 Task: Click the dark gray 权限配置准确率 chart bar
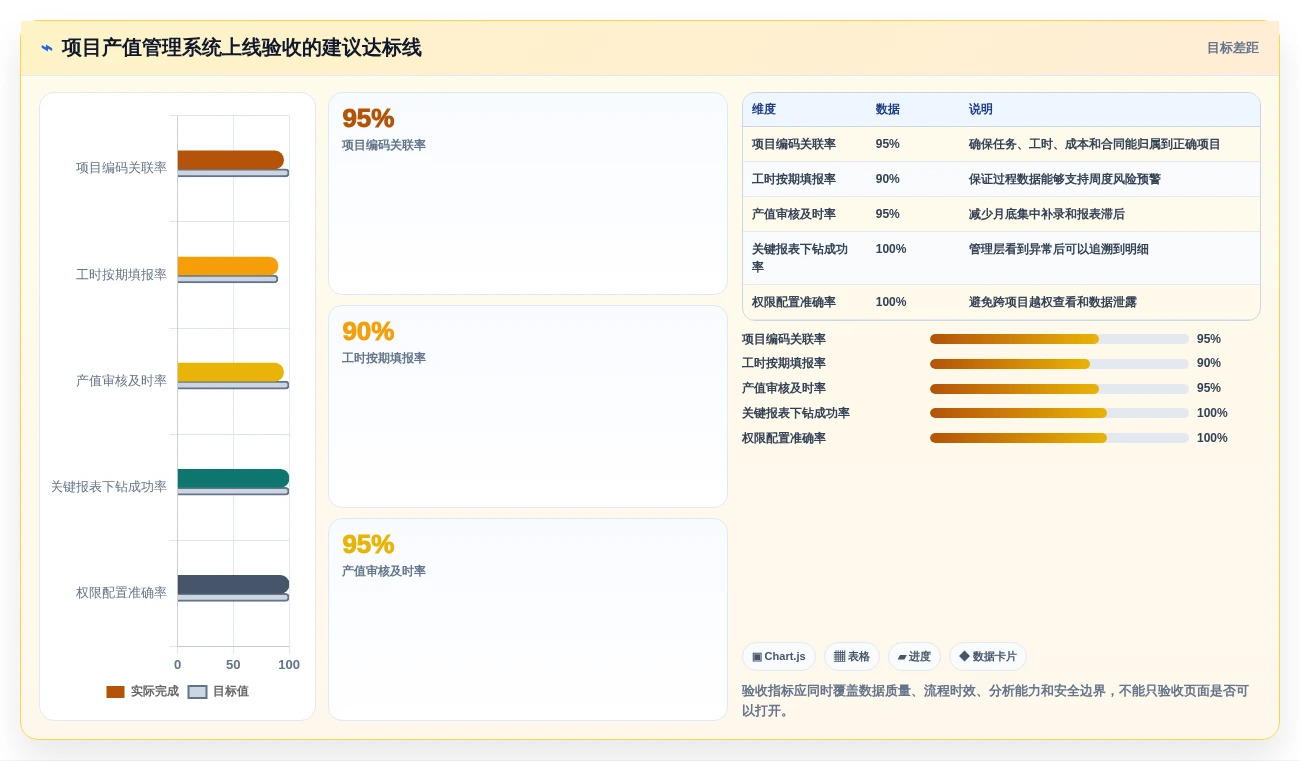[233, 584]
